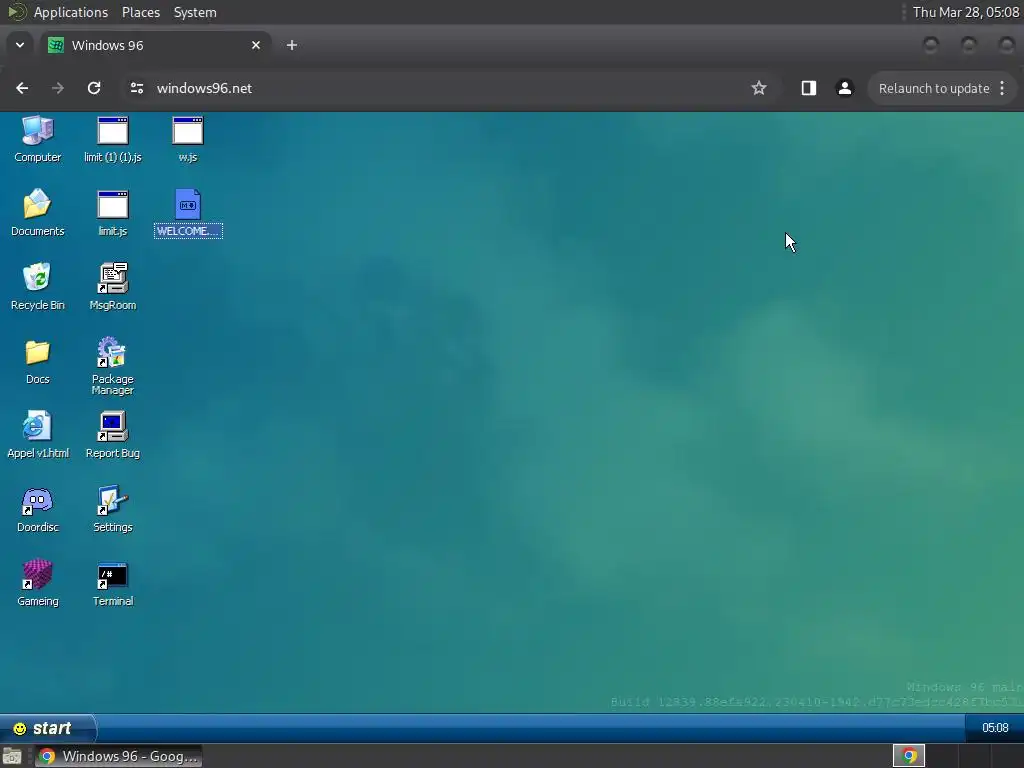Click the Windows 96 start button
This screenshot has width=1024, height=768.
[x=47, y=728]
